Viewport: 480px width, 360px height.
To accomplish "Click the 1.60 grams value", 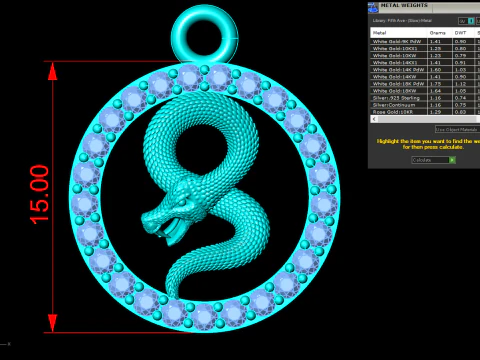I will point(435,70).
